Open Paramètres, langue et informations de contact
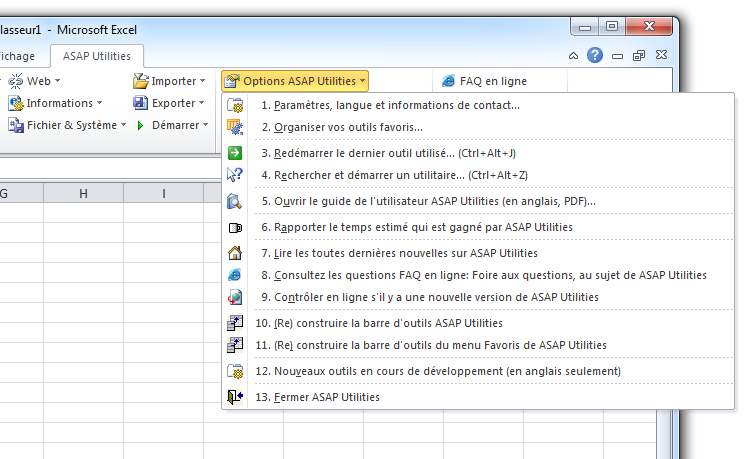The width and height of the screenshot is (750, 459). (x=478, y=105)
